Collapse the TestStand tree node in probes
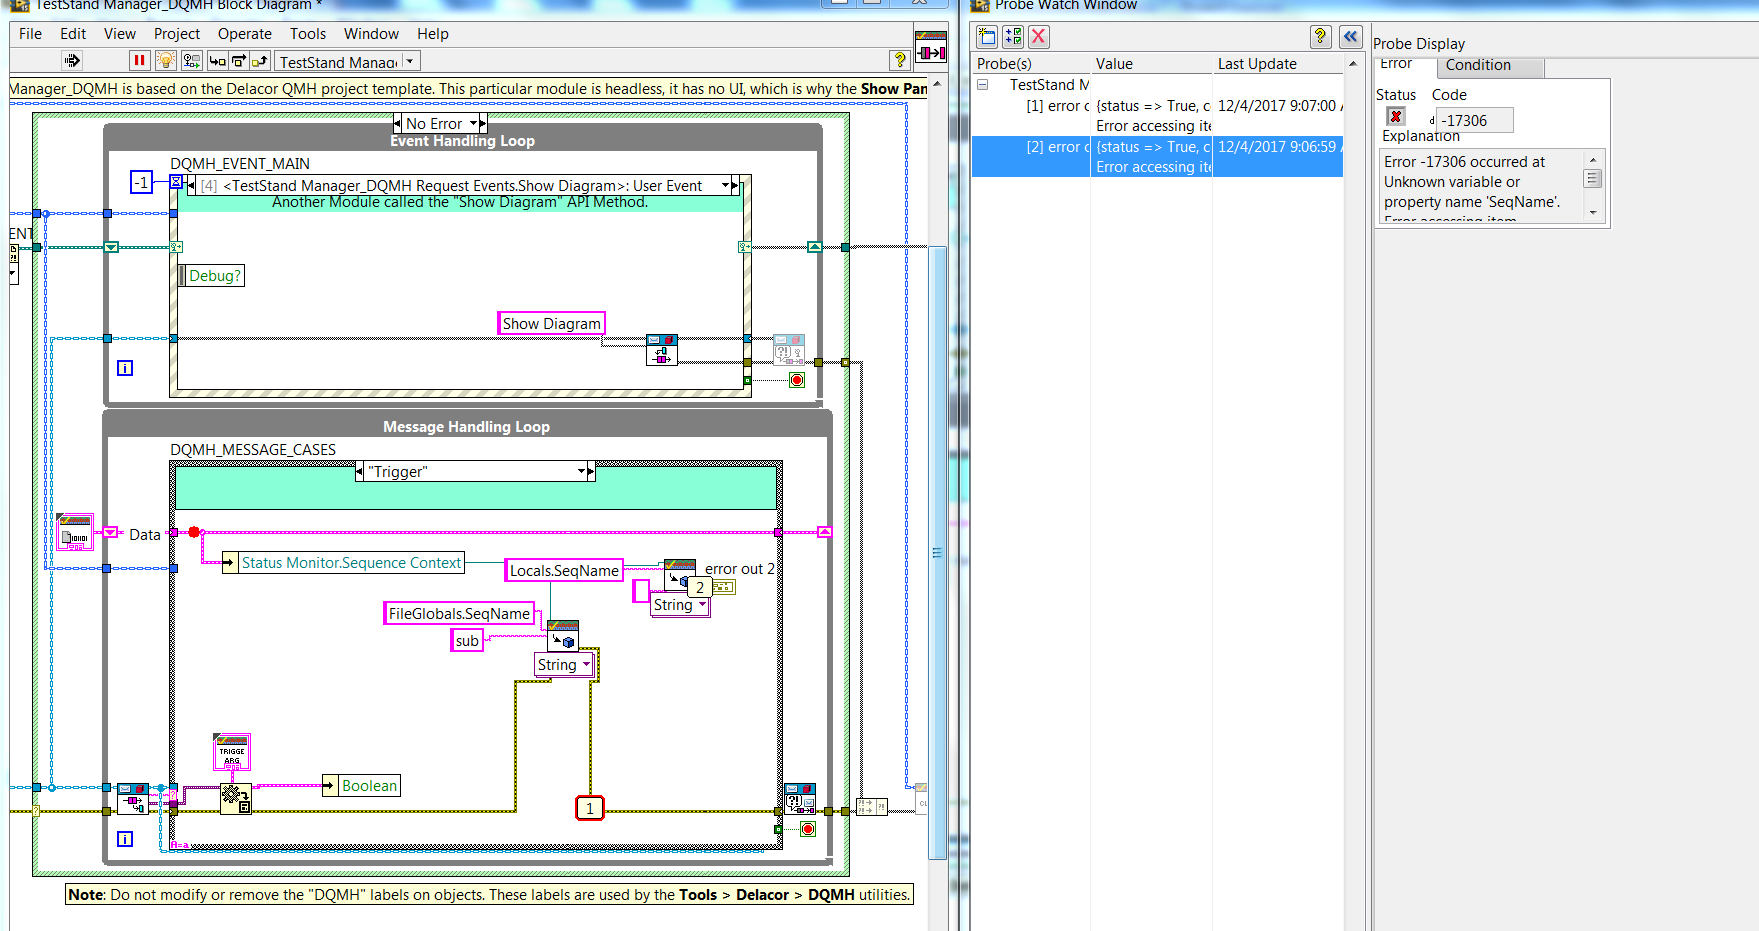 click(x=982, y=85)
